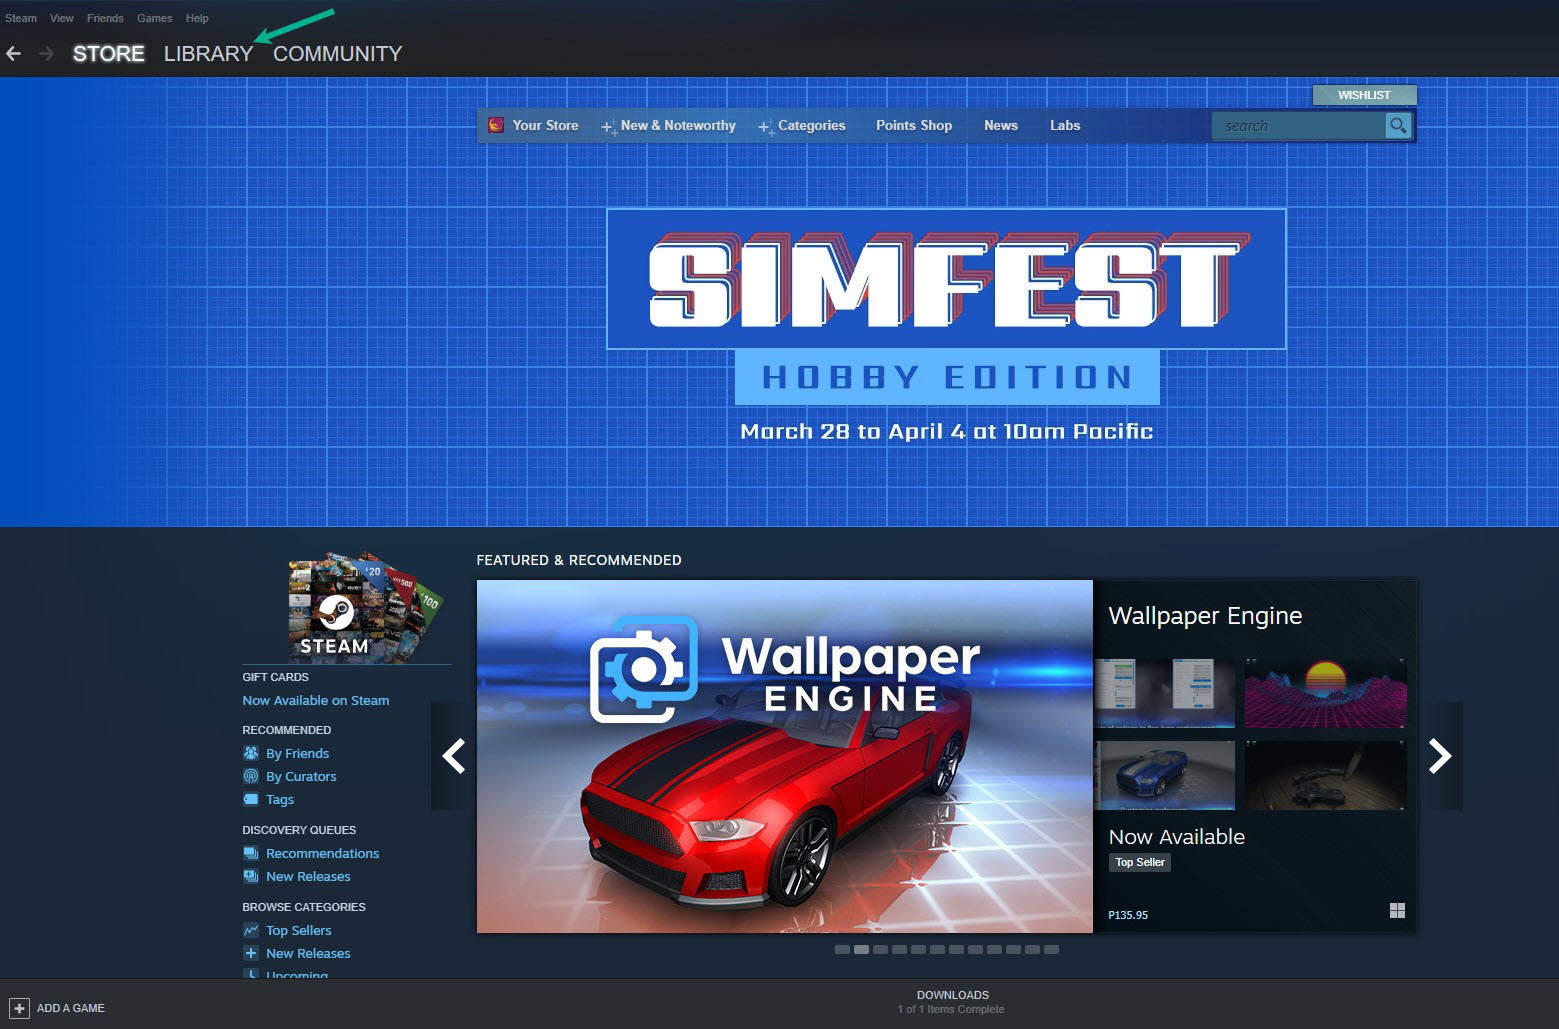Show previous featured game with left arrow
Screen dimensions: 1559x1029
click(453, 756)
